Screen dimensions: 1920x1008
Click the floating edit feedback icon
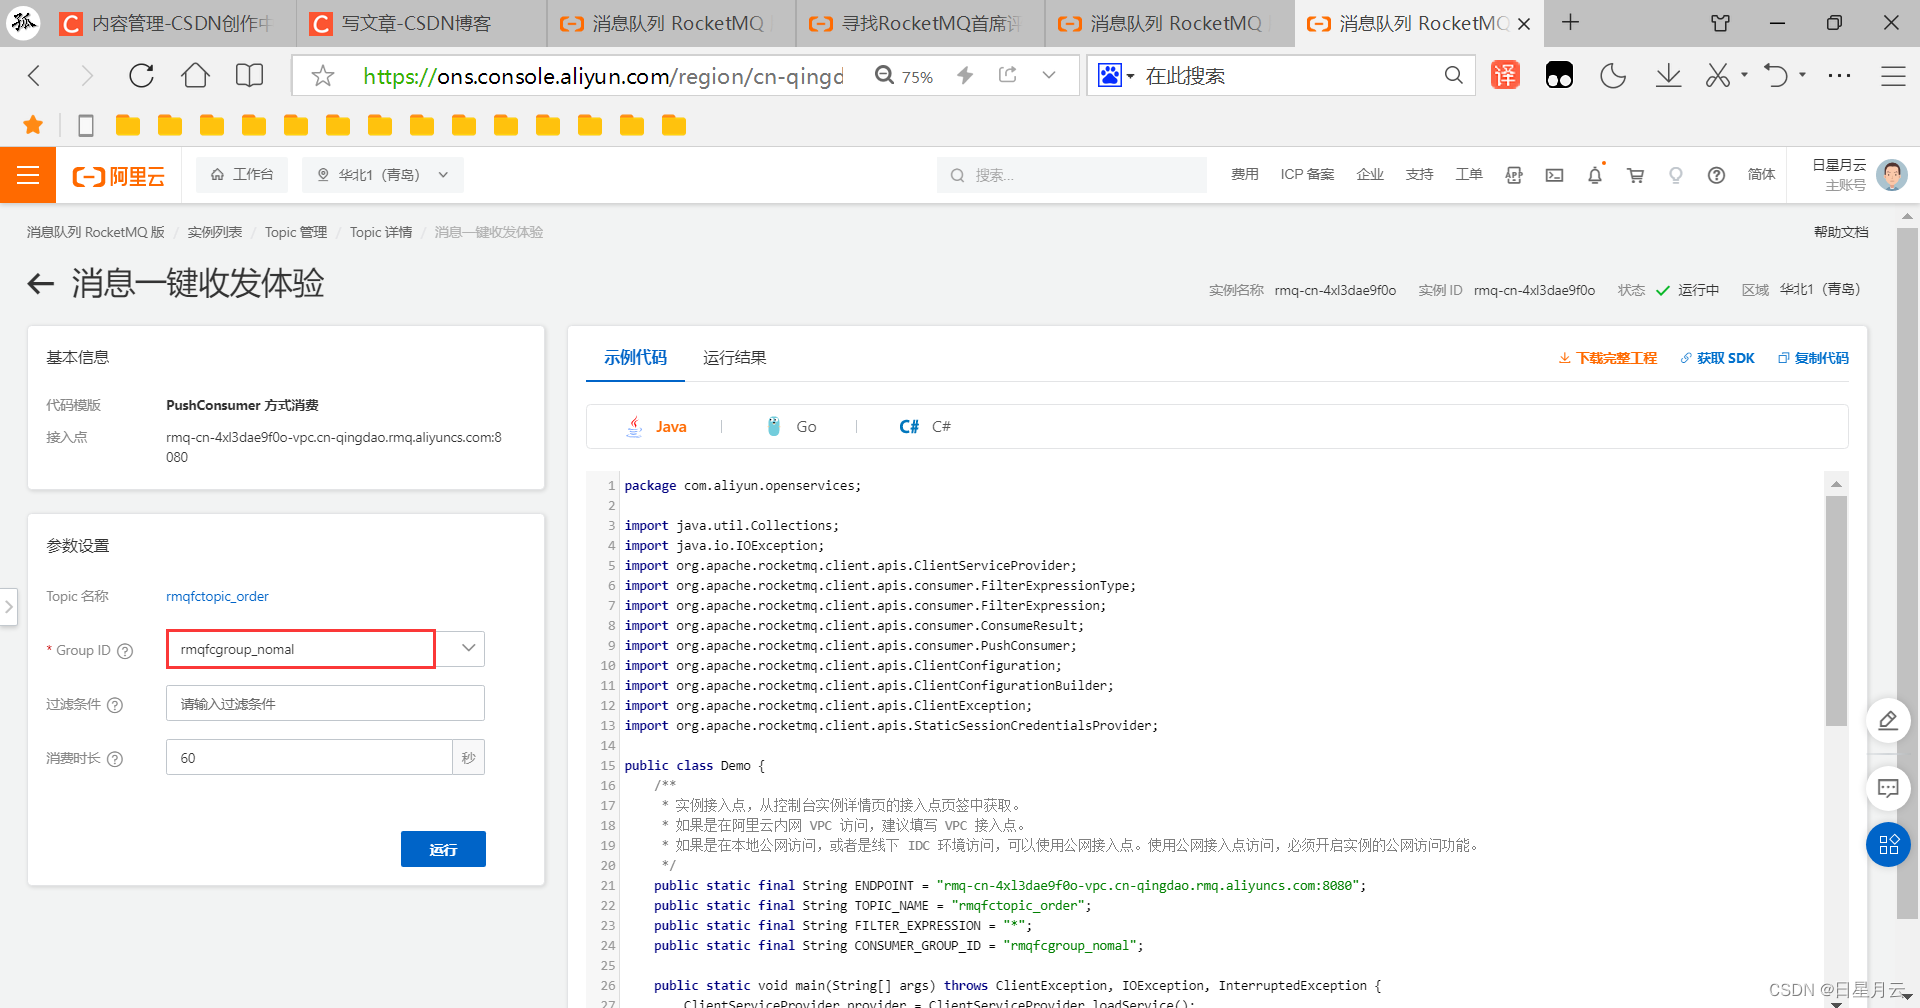[1888, 721]
